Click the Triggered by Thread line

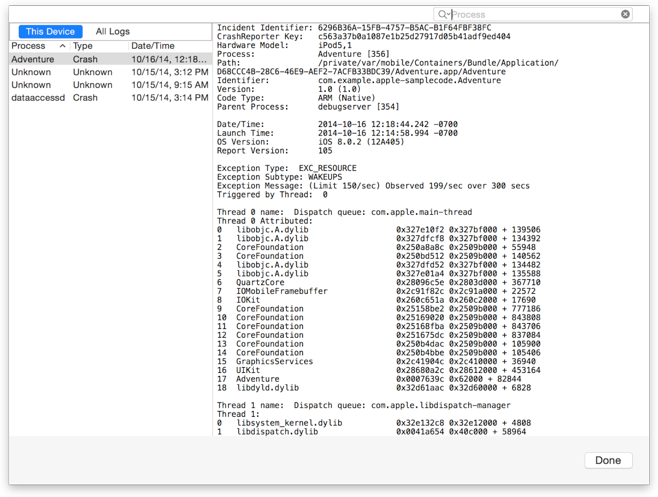click(x=272, y=195)
